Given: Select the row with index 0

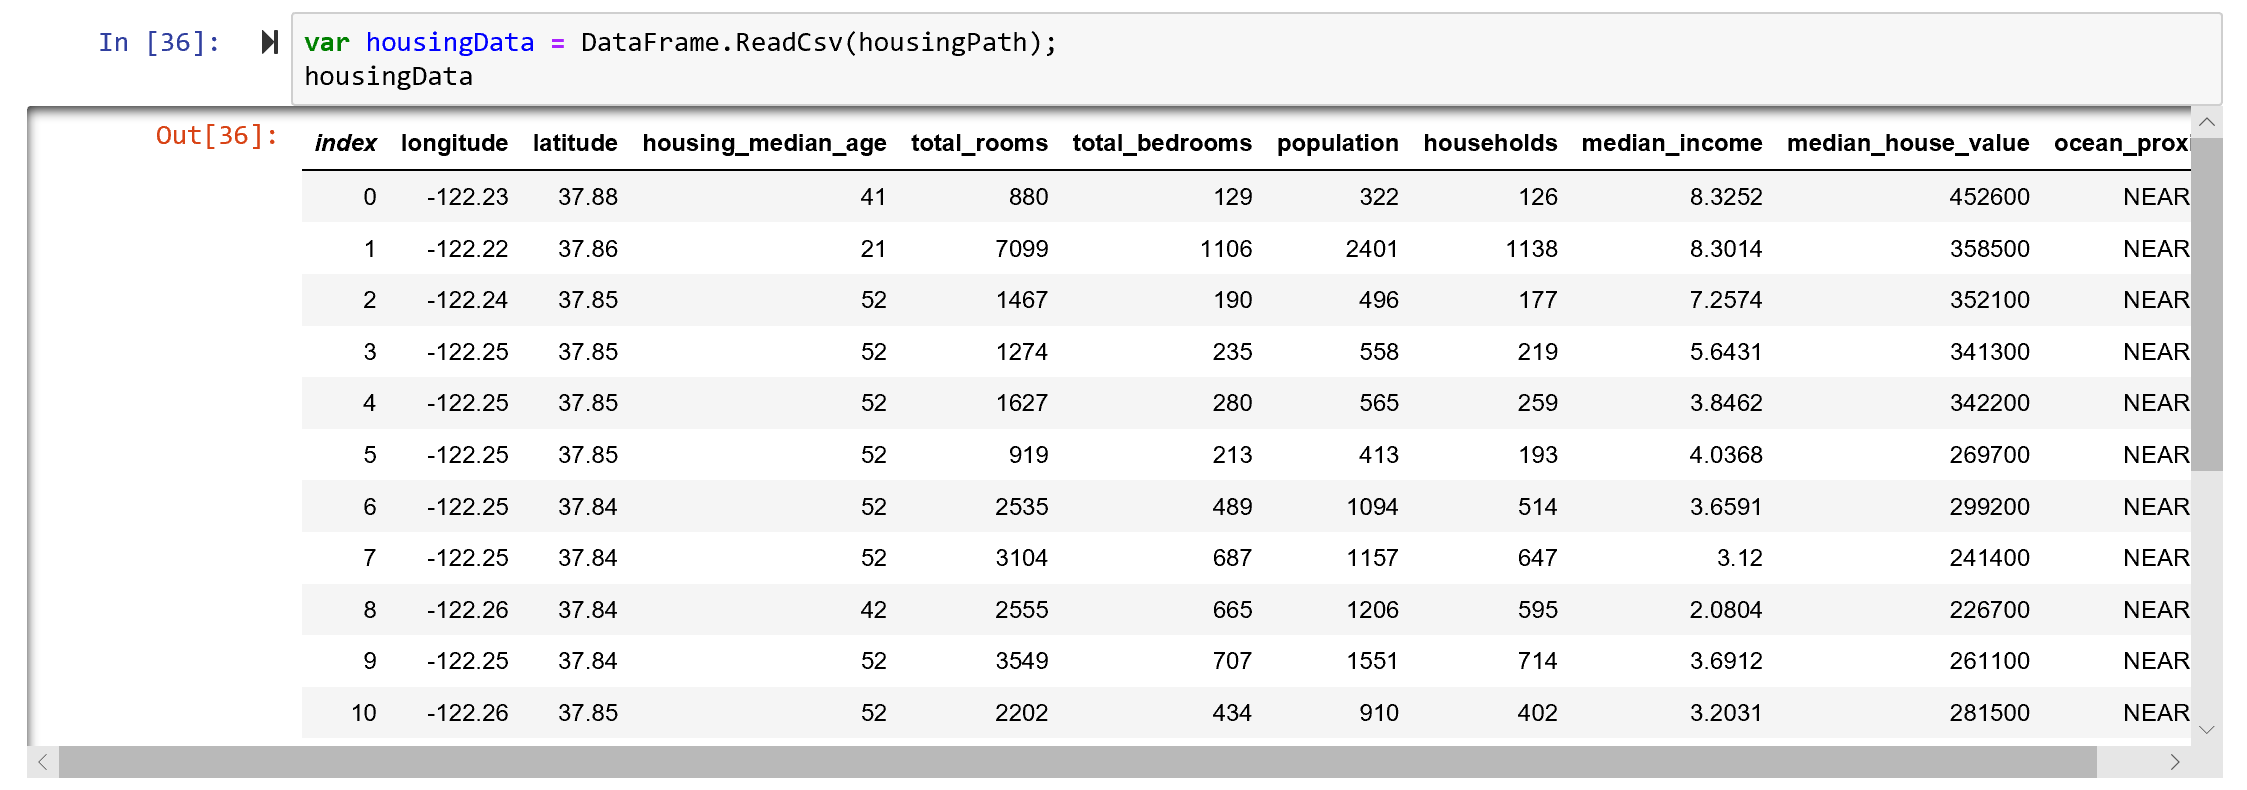Looking at the screenshot, I should [1000, 197].
